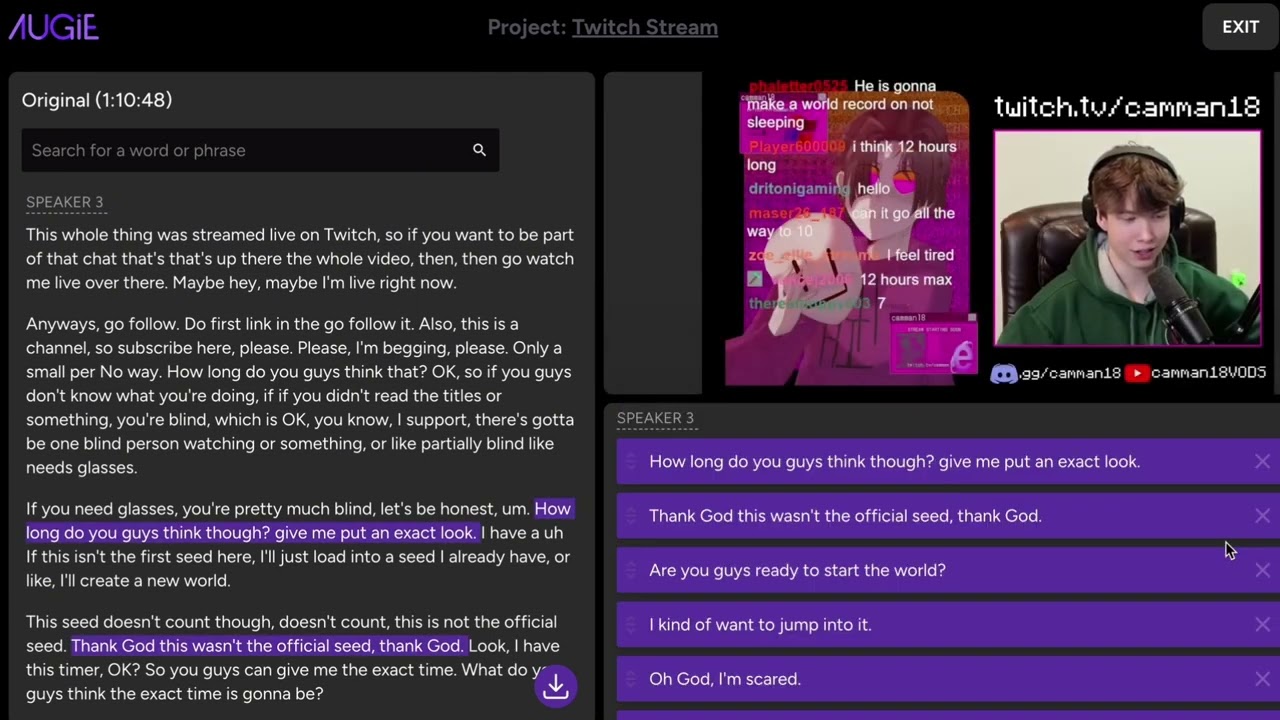Click the SPEAKER 3 label in the transcript panel
This screenshot has height=720, width=1280.
(x=64, y=202)
